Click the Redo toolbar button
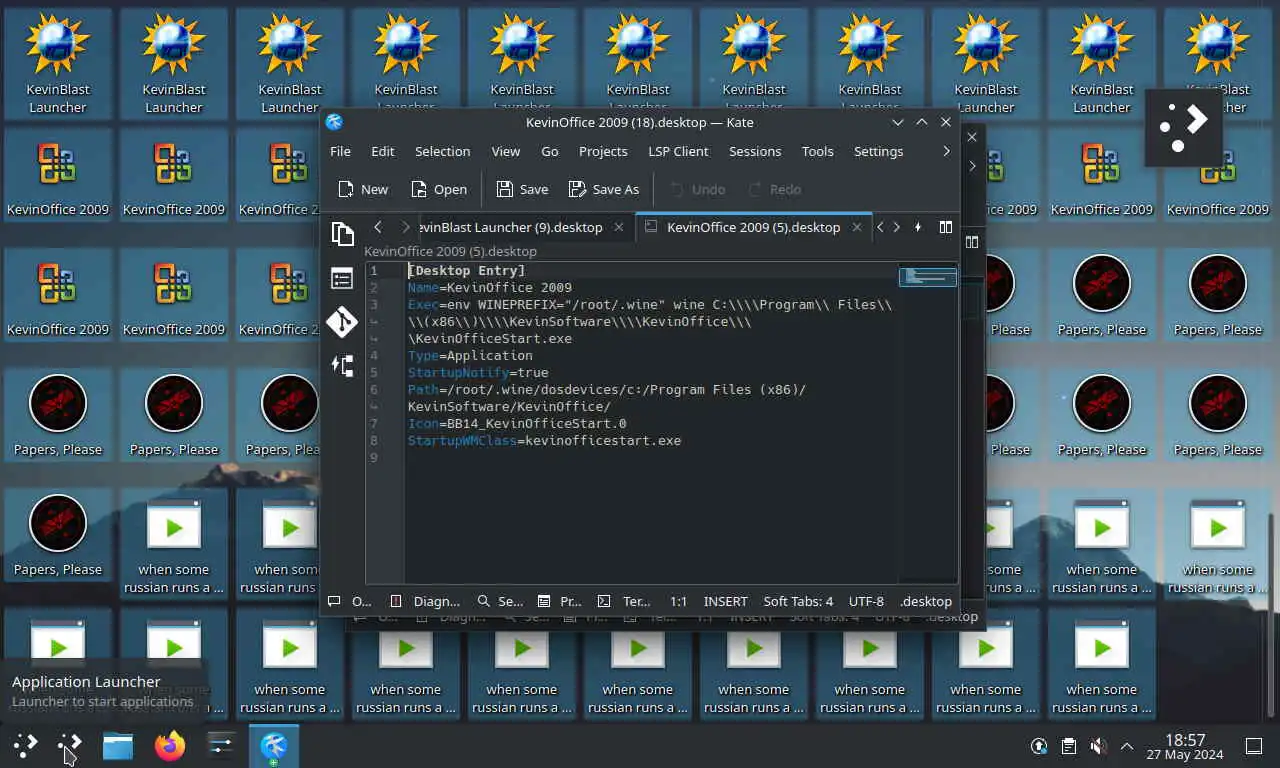The width and height of the screenshot is (1280, 768). click(774, 189)
